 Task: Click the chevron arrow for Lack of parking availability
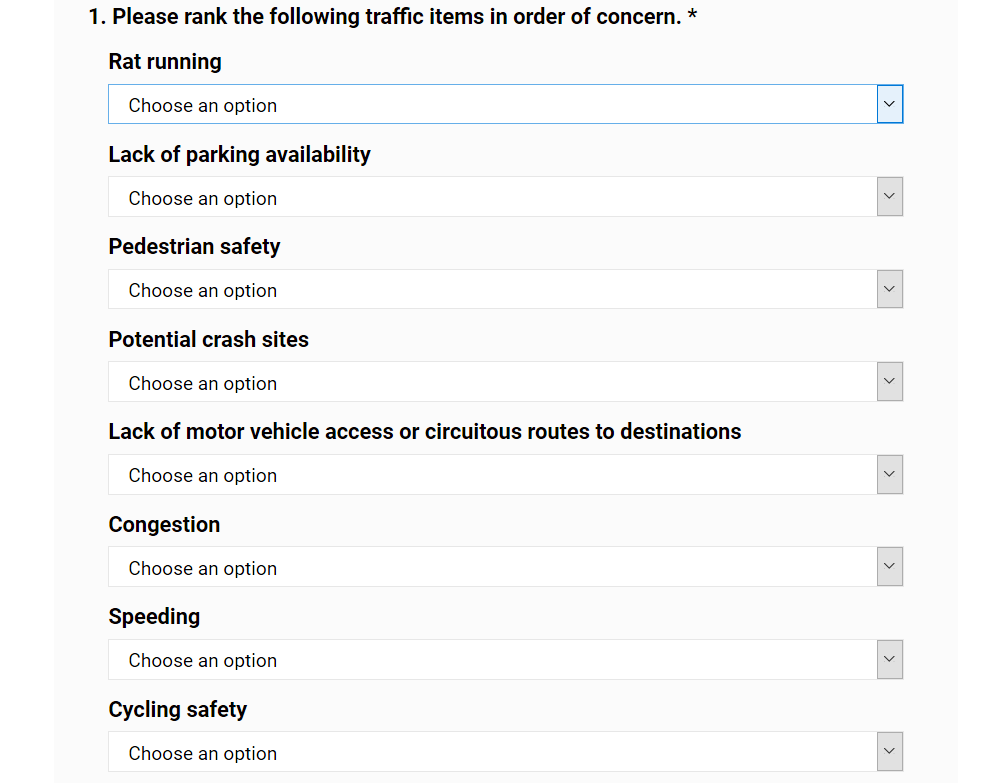(890, 197)
